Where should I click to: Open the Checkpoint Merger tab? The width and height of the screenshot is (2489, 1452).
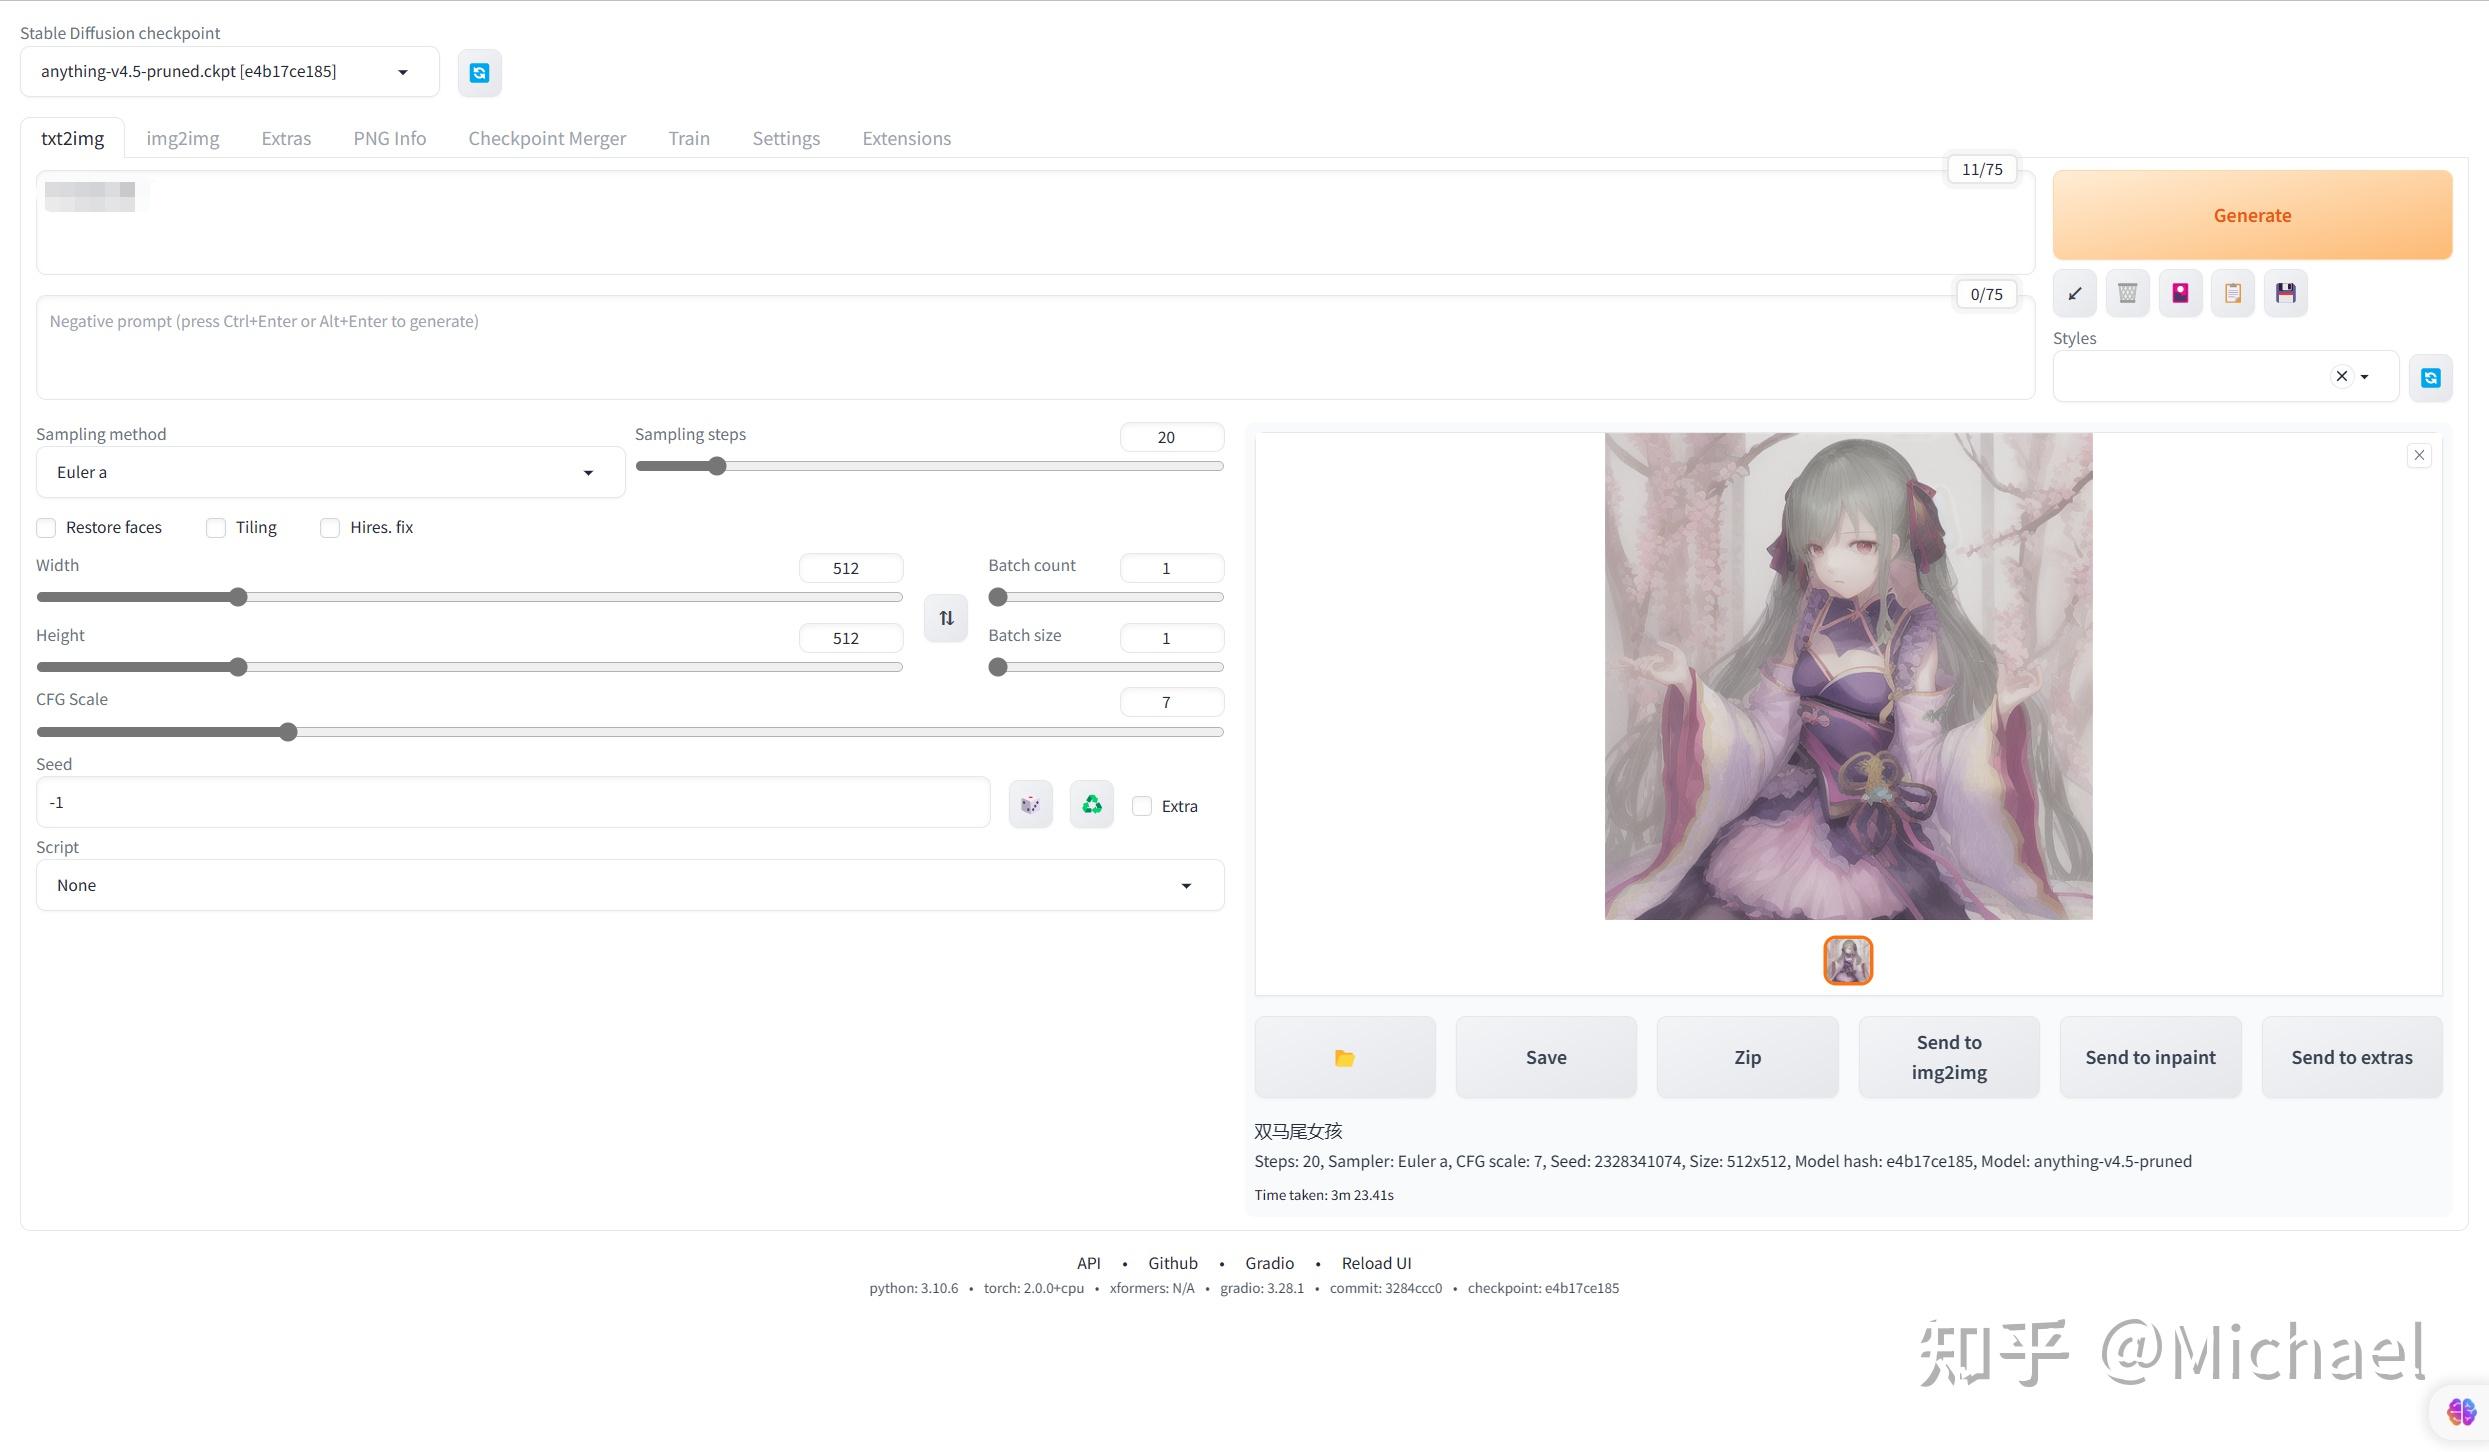(x=546, y=138)
